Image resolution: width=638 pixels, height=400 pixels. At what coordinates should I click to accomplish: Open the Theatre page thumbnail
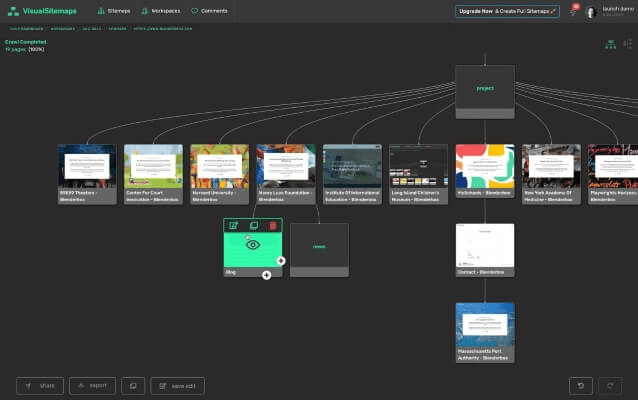87,166
